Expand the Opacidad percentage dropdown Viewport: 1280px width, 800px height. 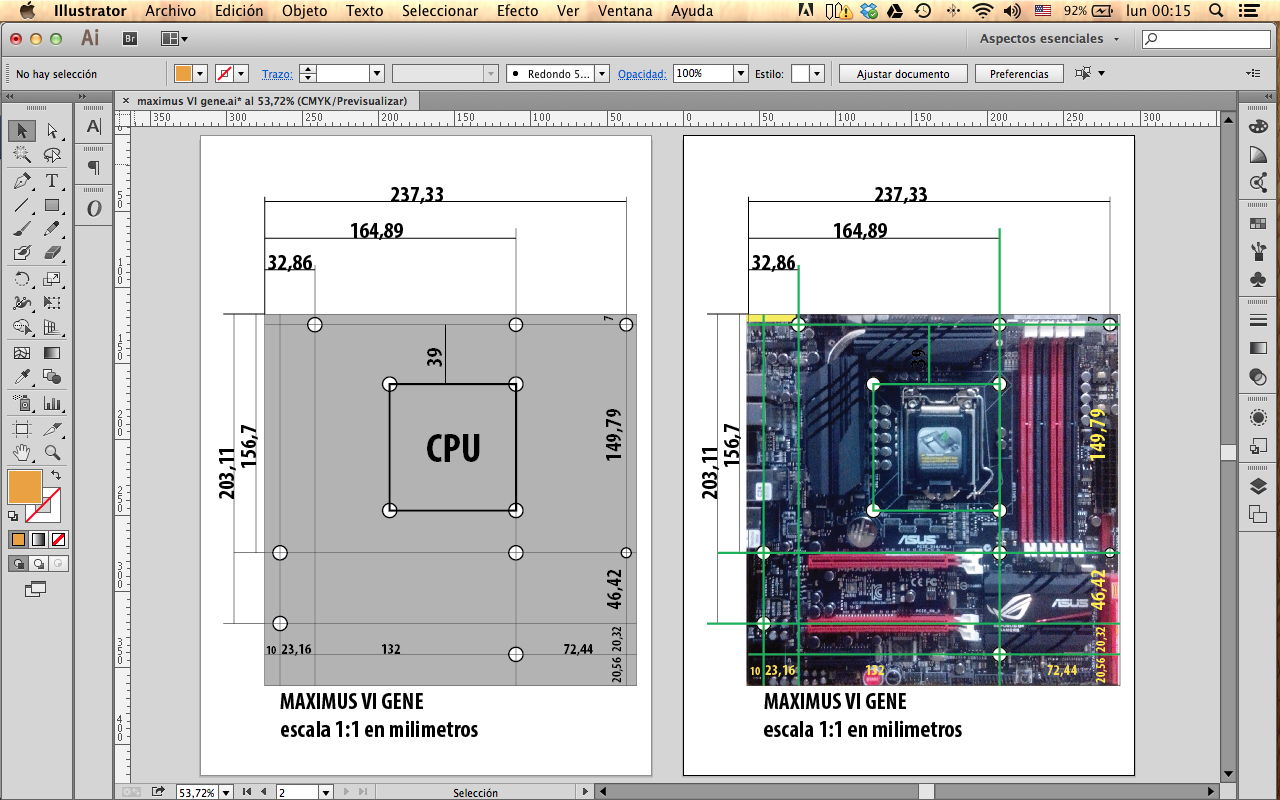pos(741,74)
